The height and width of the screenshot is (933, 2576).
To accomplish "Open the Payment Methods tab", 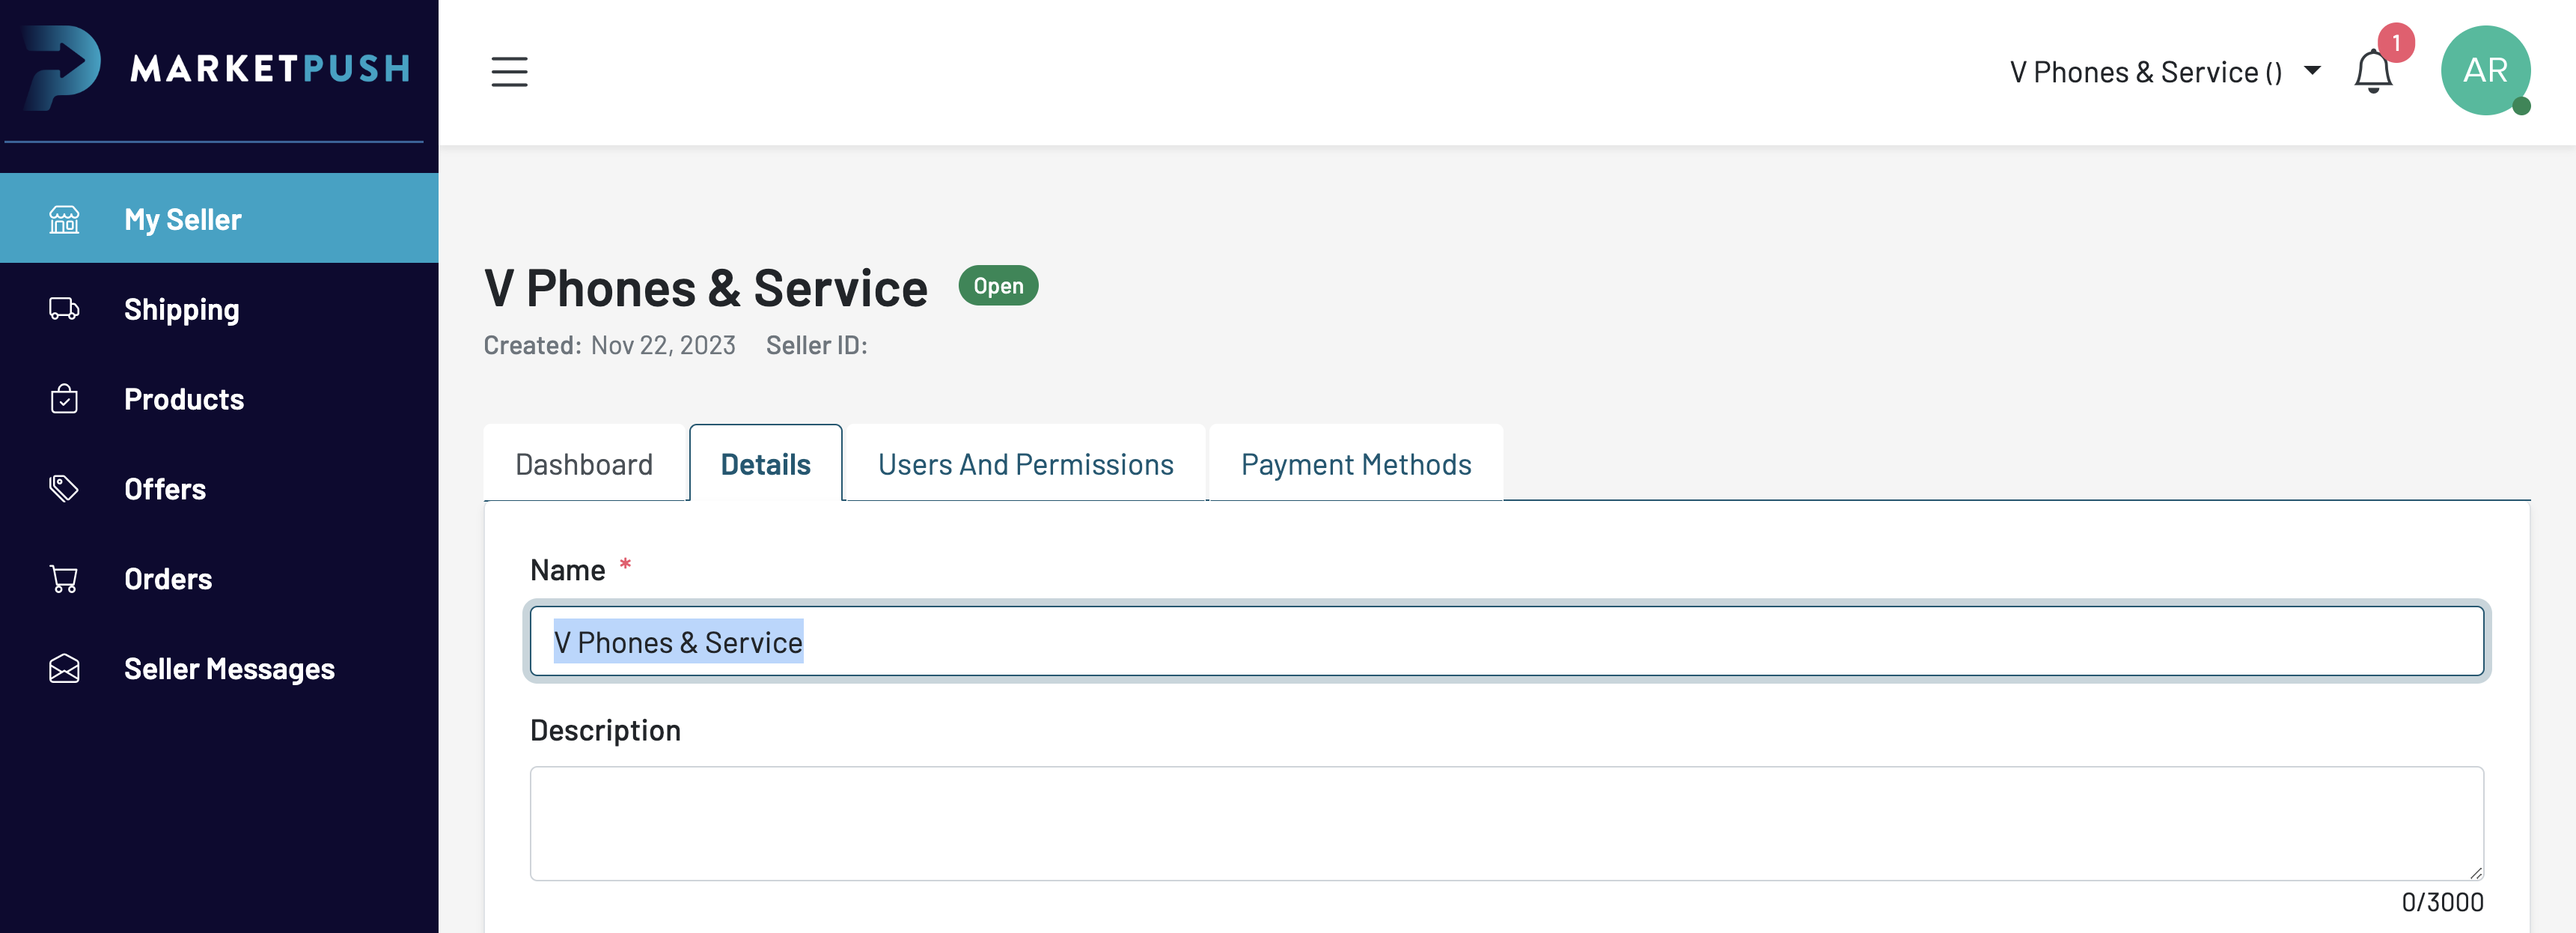I will click(1355, 464).
